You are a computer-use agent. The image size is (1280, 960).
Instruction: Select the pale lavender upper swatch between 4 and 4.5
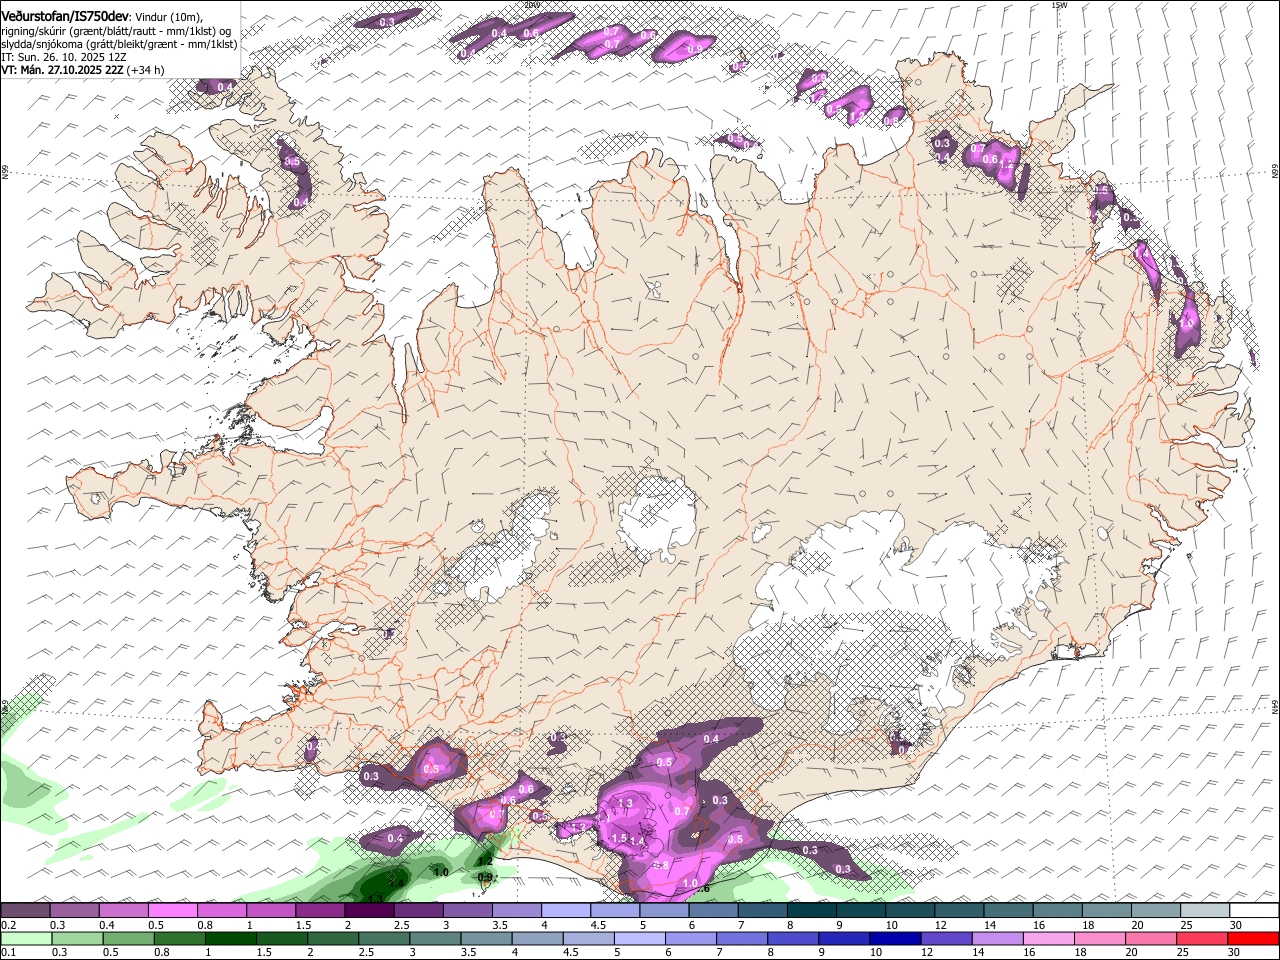click(566, 911)
